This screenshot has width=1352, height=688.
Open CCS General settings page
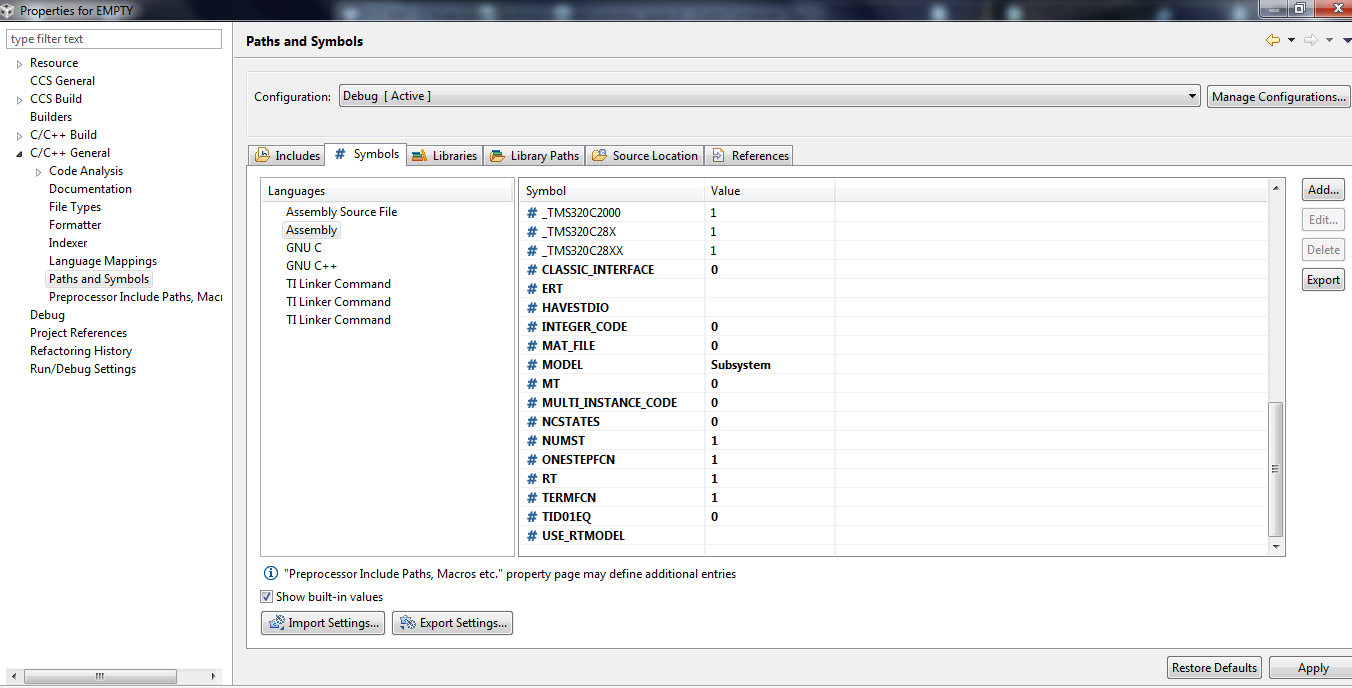(62, 81)
